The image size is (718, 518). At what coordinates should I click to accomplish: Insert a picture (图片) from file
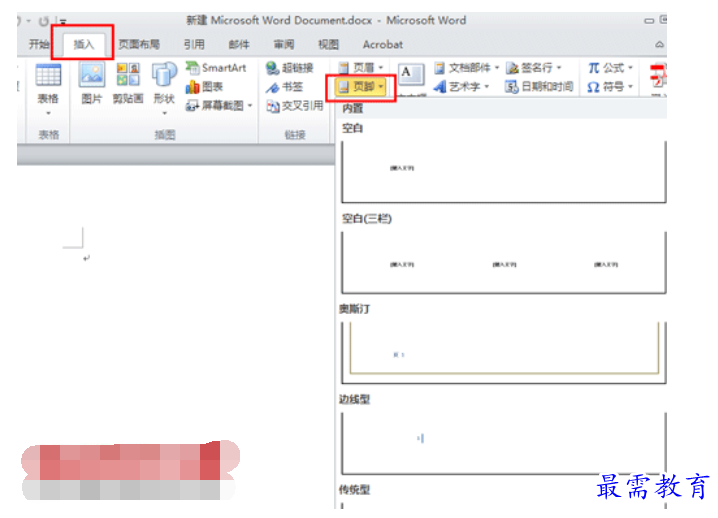[x=92, y=84]
